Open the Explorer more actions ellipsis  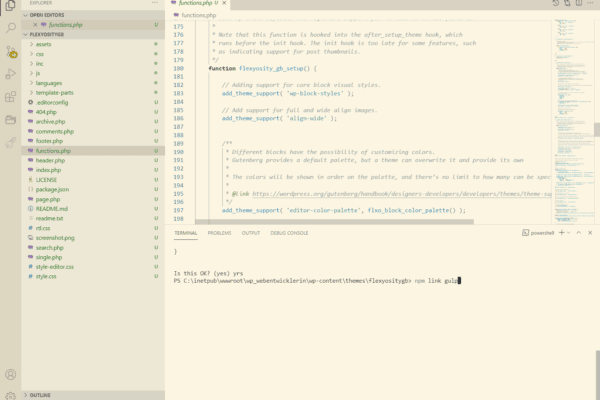(155, 3)
